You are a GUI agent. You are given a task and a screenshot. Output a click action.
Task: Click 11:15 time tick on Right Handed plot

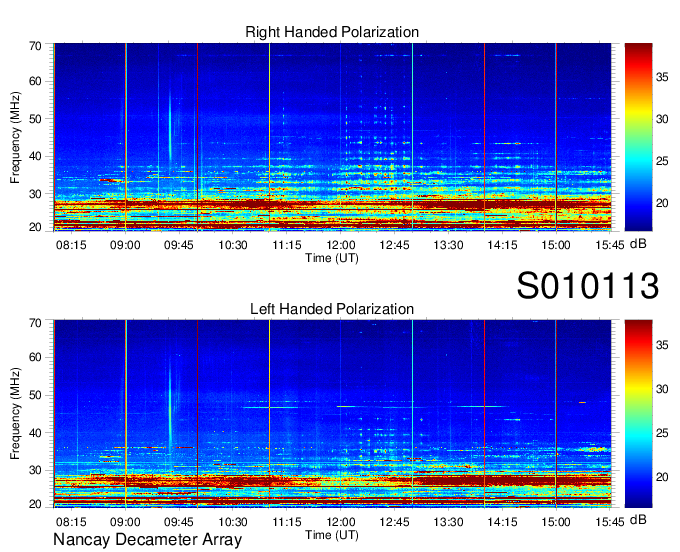pos(287,245)
